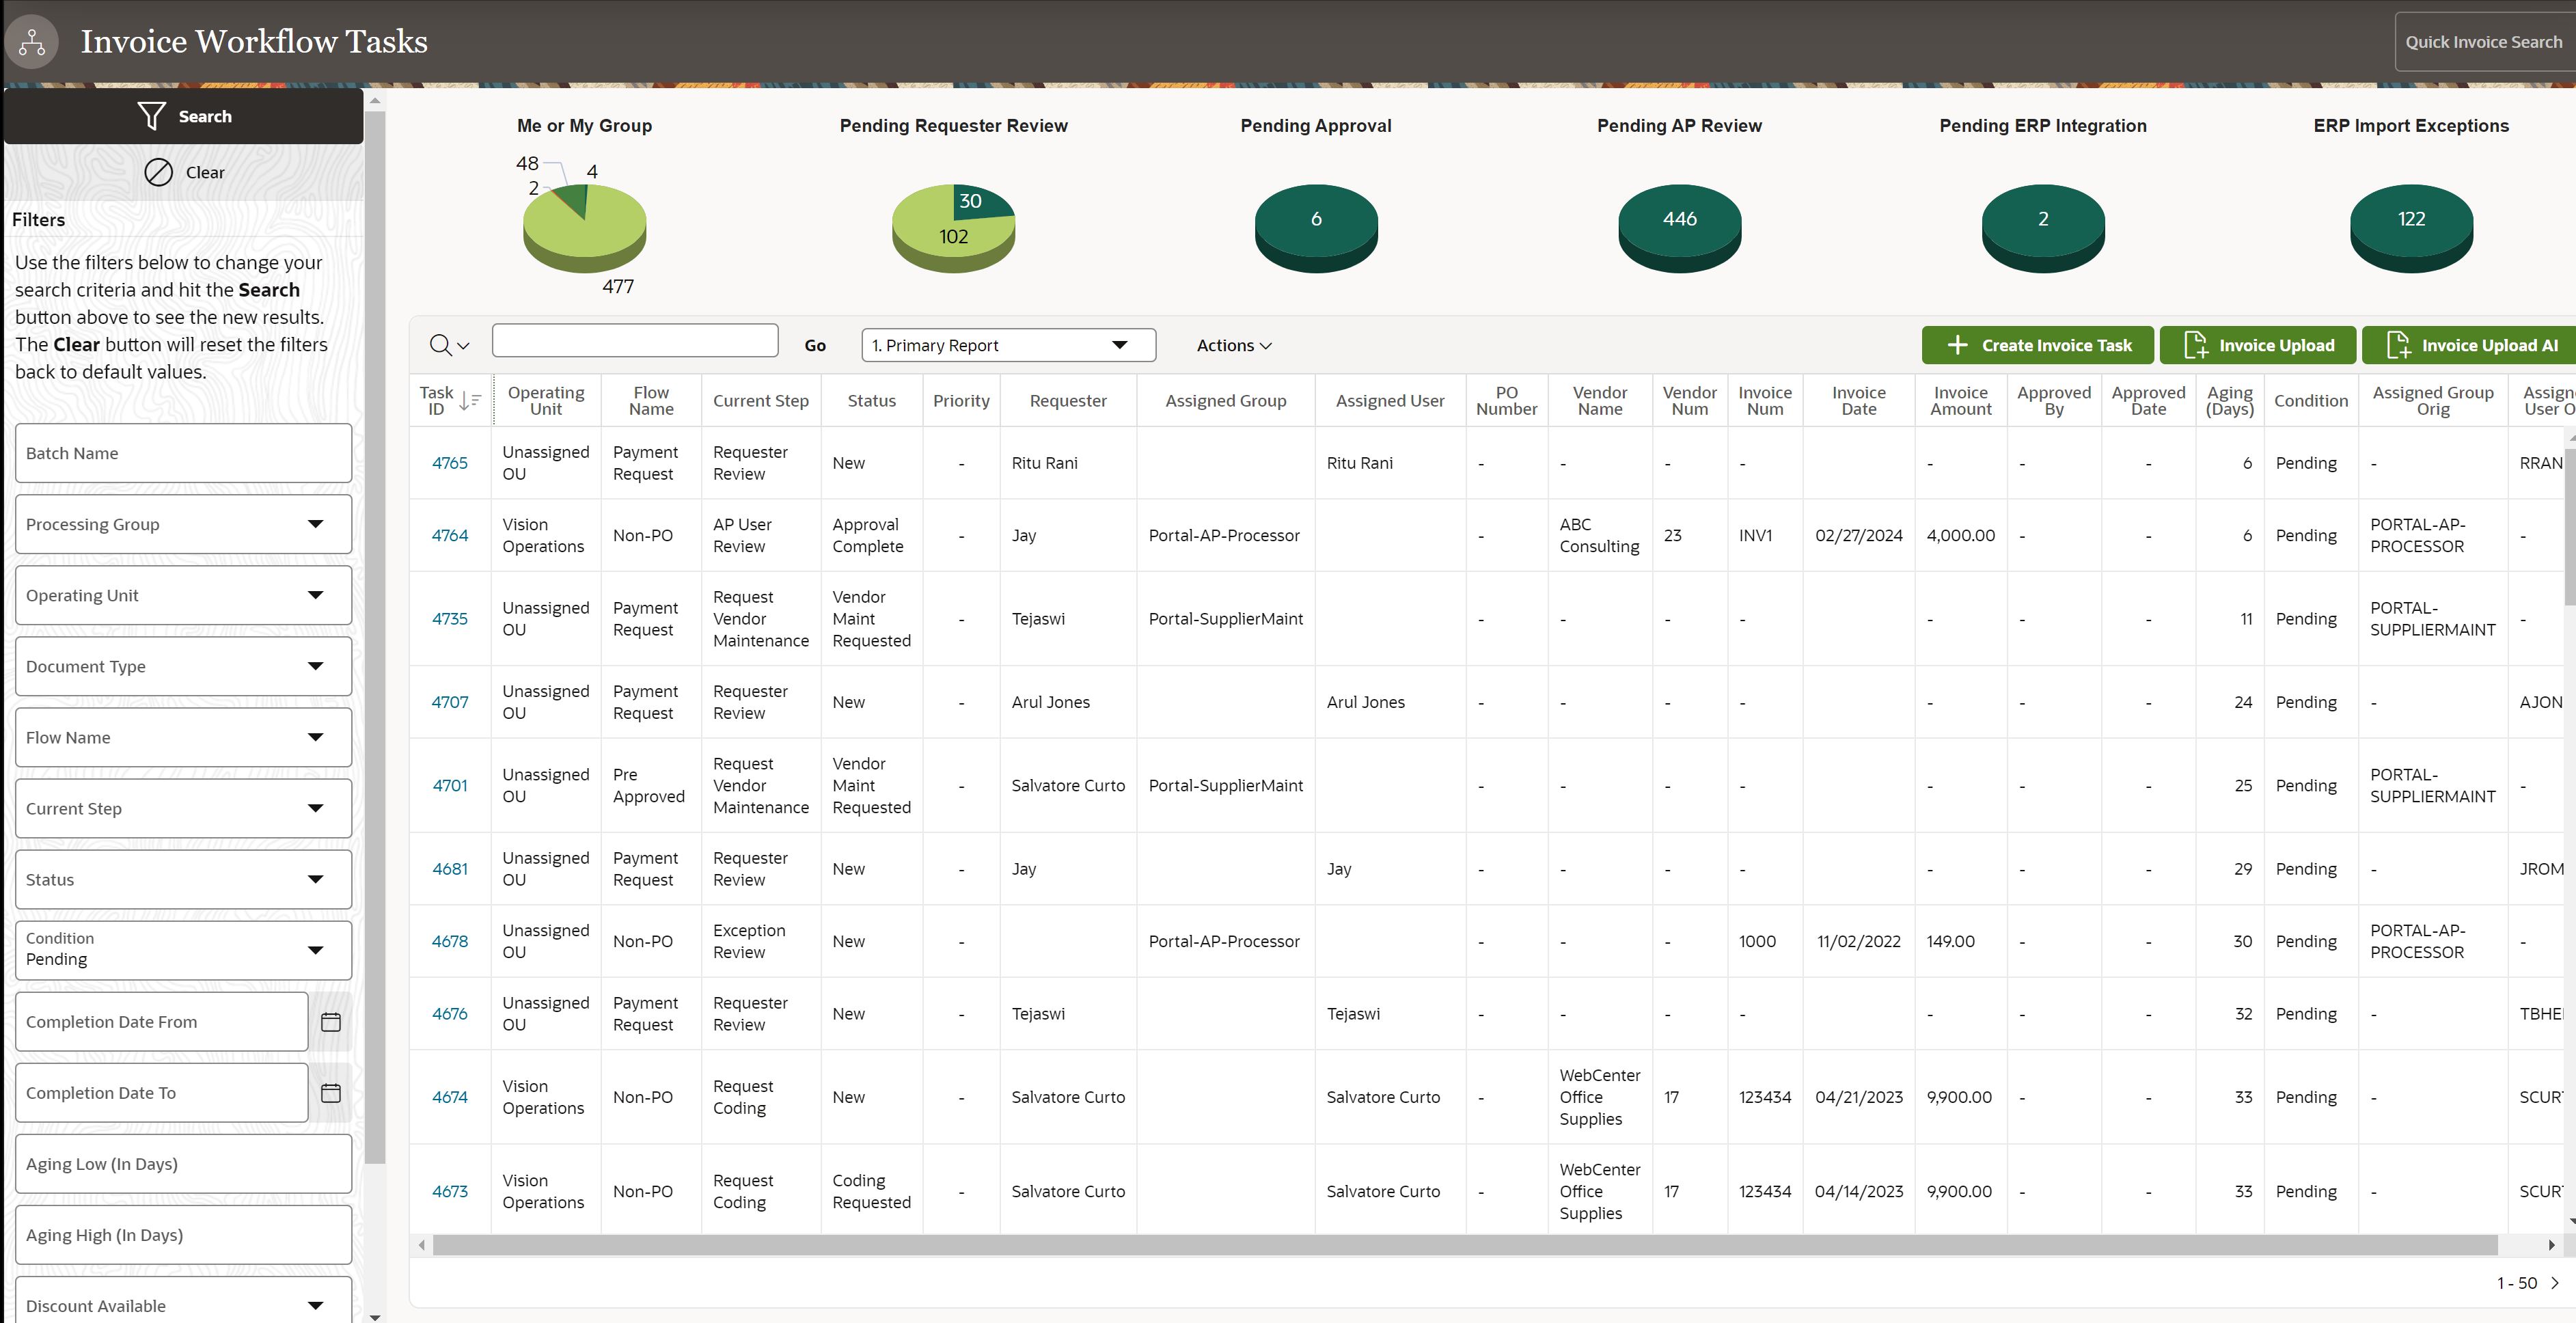Open task 4707 link
The image size is (2576, 1323).
tap(449, 702)
